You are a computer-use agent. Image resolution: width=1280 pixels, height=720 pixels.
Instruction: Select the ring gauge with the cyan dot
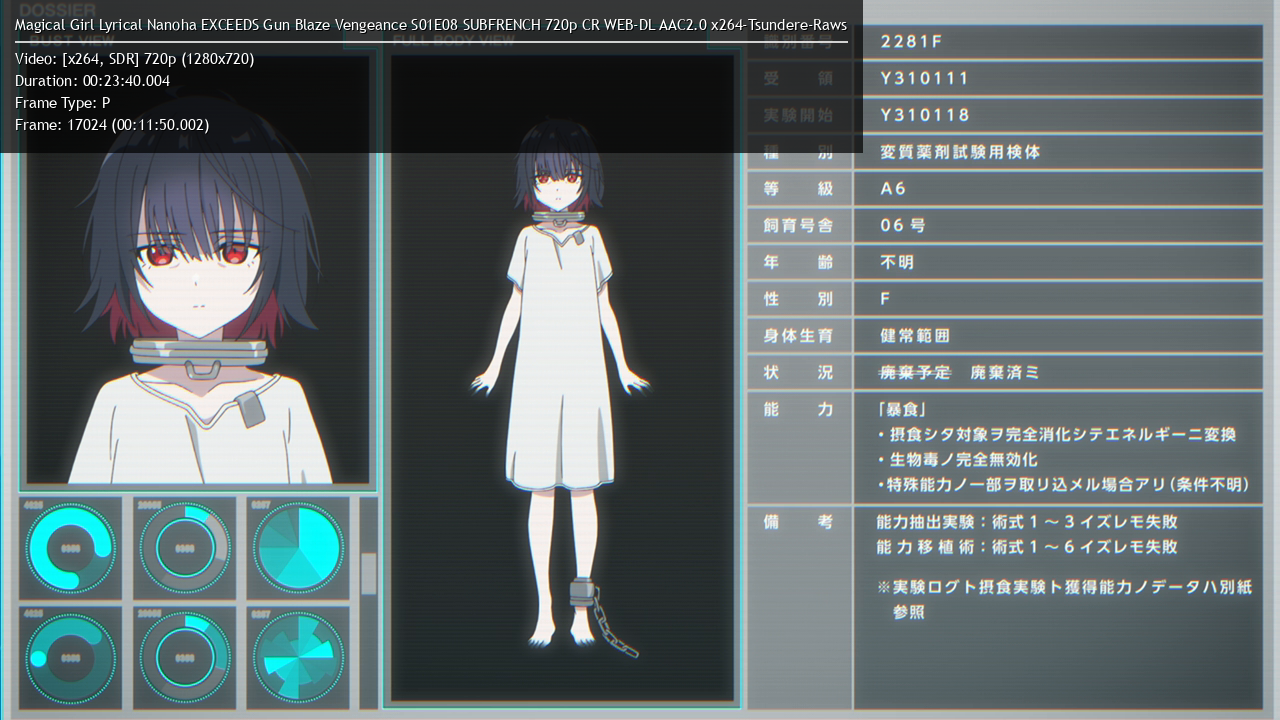click(x=70, y=658)
